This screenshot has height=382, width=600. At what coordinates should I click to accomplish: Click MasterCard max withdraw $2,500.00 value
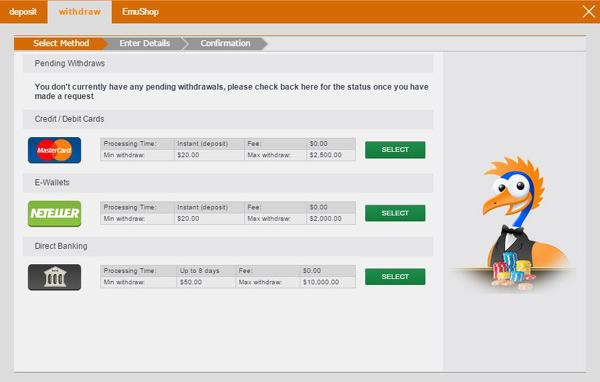click(x=325, y=155)
